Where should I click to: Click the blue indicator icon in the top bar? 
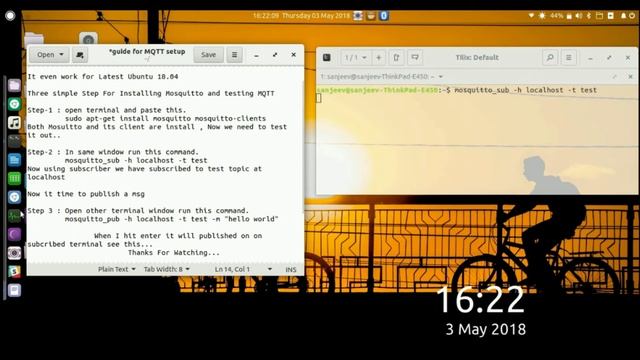(x=384, y=16)
